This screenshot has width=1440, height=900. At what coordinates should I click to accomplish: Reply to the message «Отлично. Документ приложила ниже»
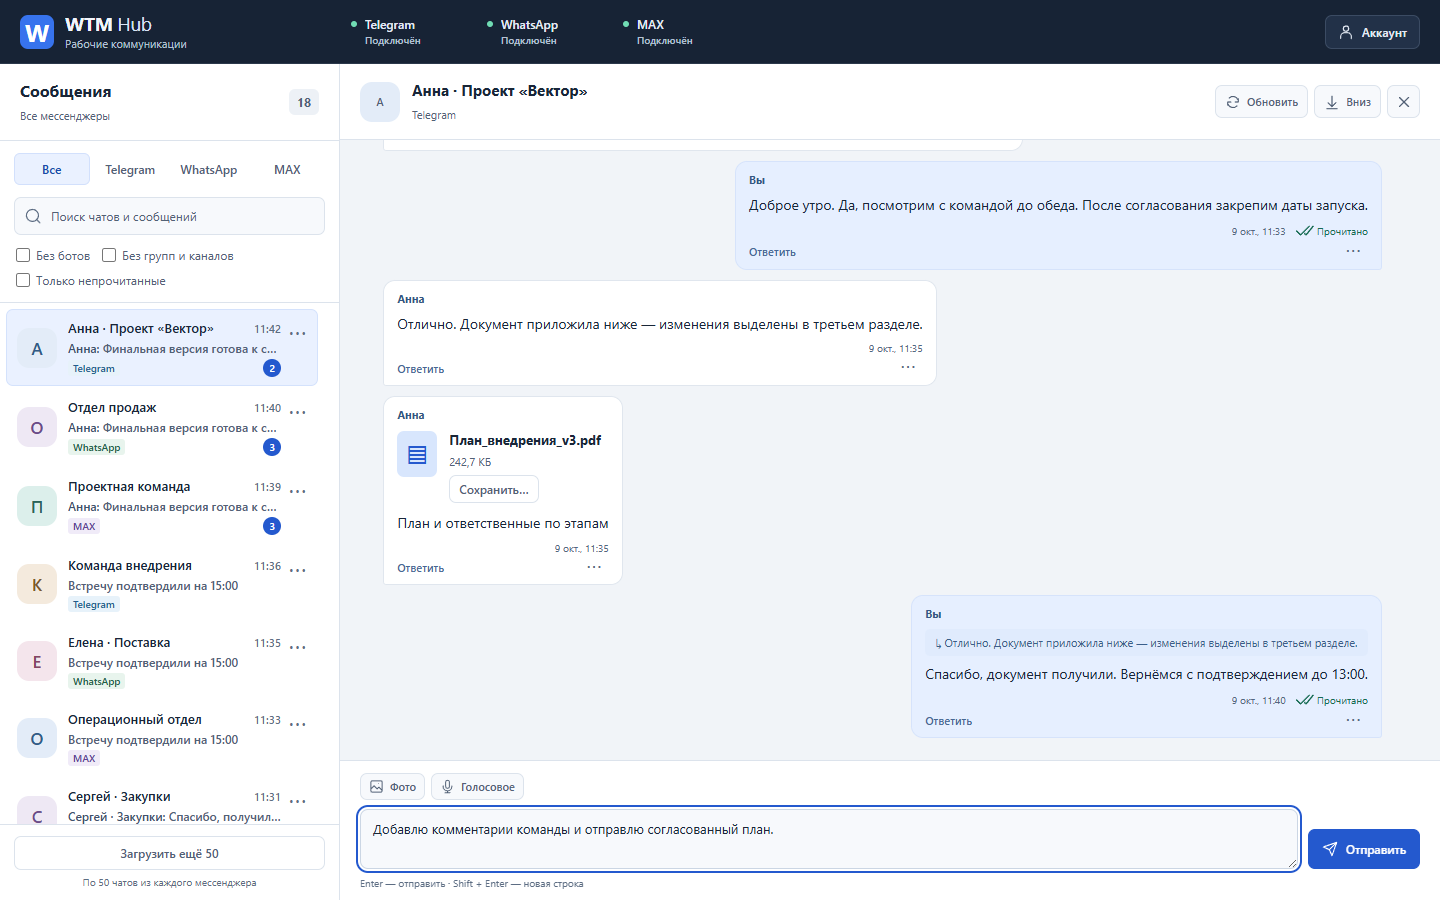(420, 369)
